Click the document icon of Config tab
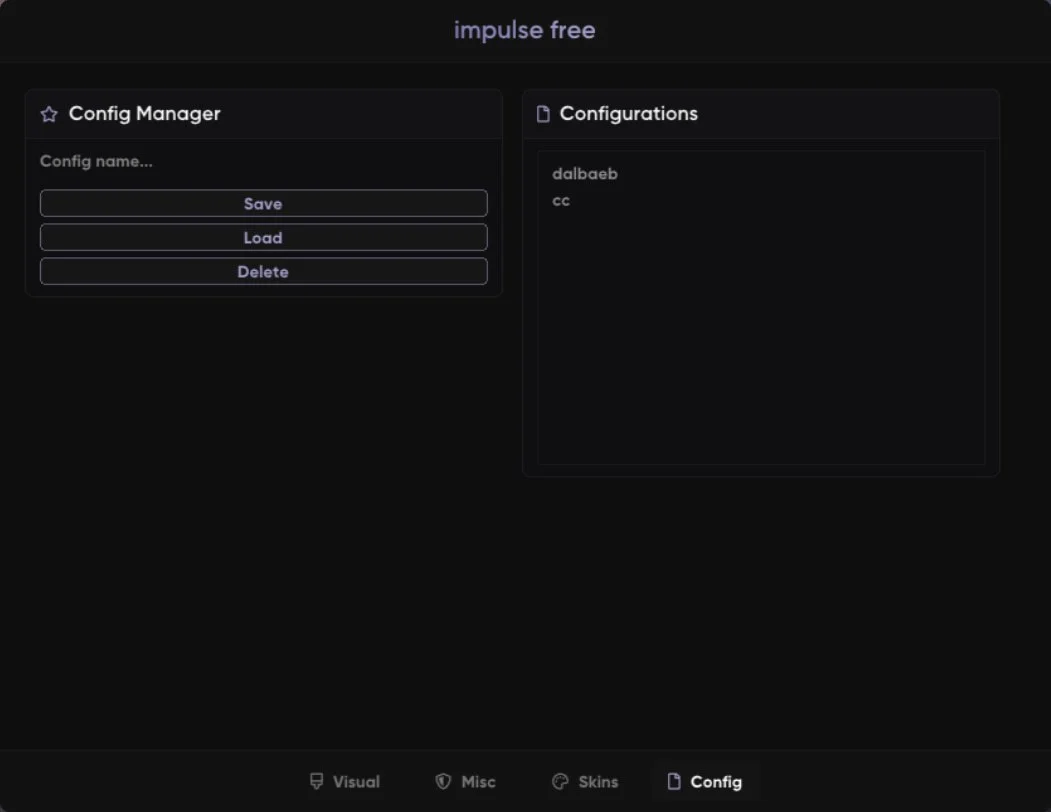1051x812 pixels. [x=674, y=781]
